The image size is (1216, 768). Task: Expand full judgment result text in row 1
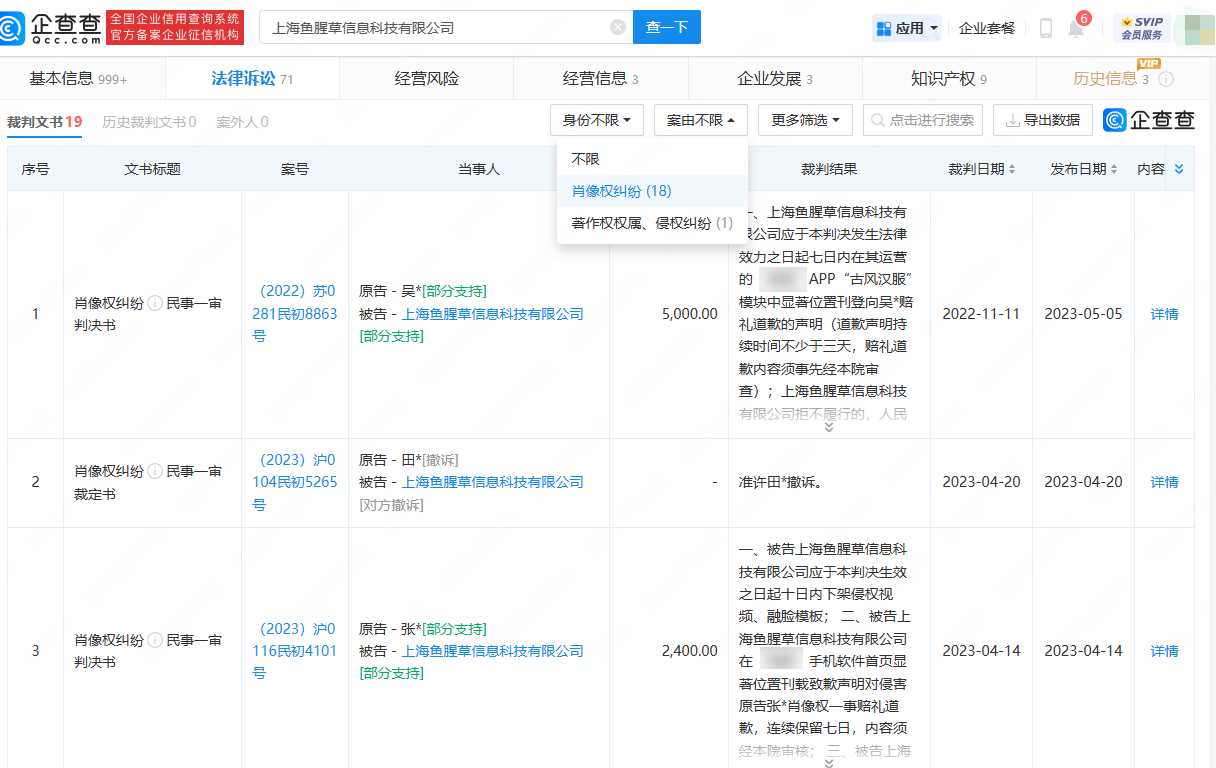(828, 427)
